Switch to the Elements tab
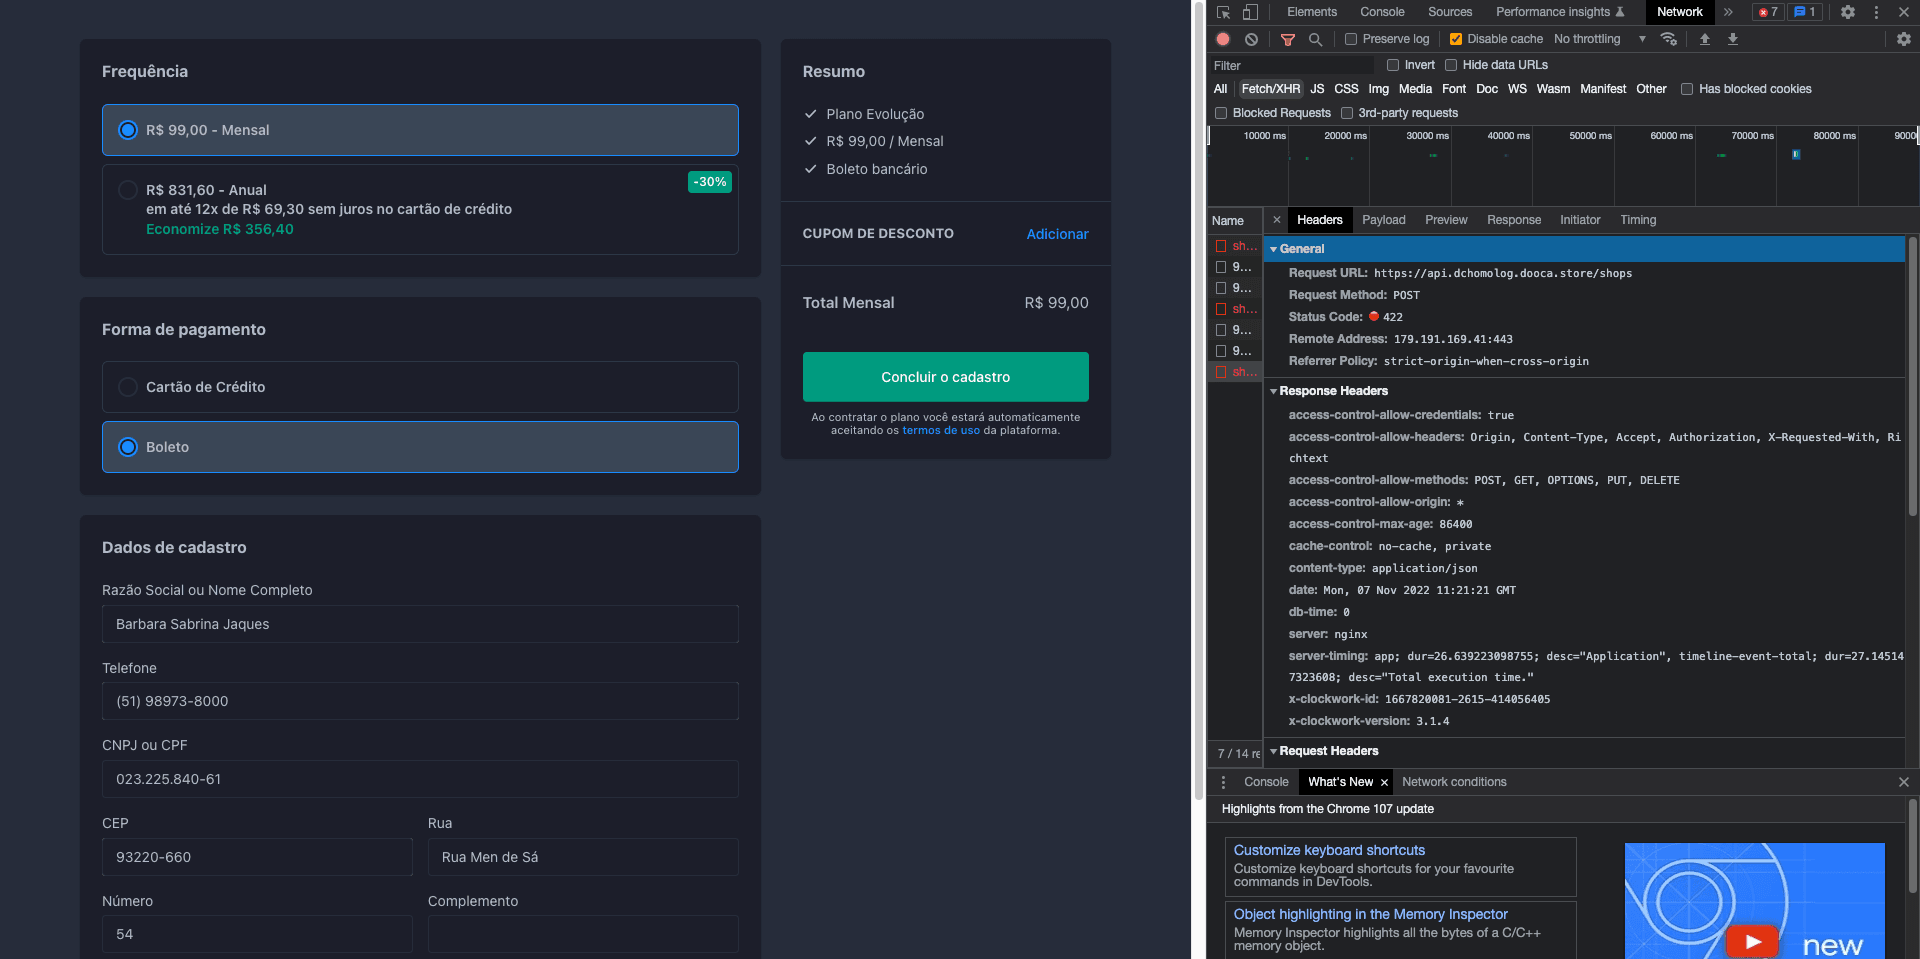Image resolution: width=1920 pixels, height=959 pixels. pos(1311,12)
